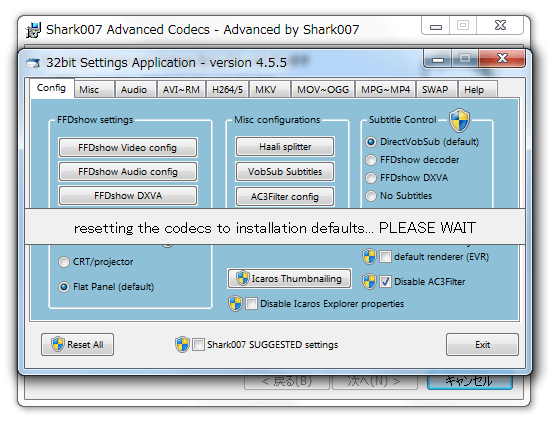
Task: Click the shield icon next to Disable AC3Filter
Action: tap(369, 282)
